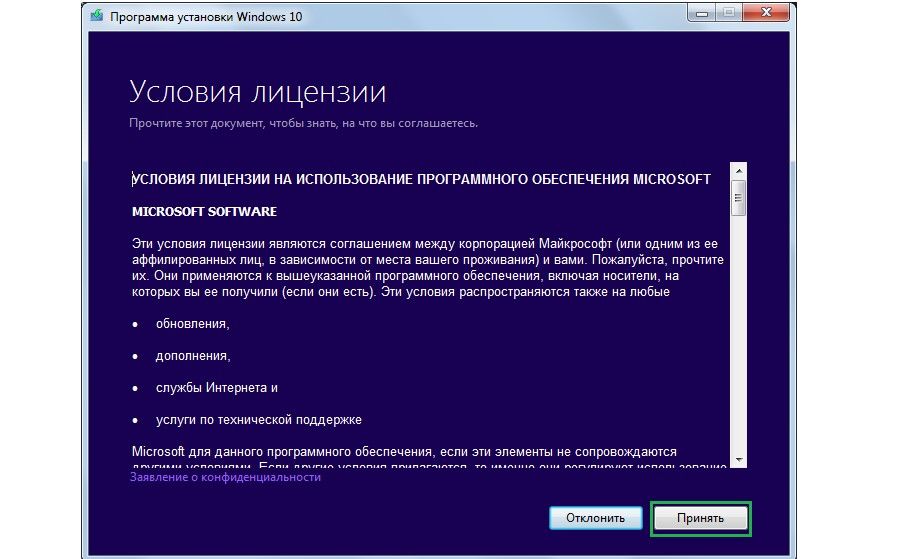Click the MICROSOFT SOFTWARE subheading
The height and width of the screenshot is (559, 905).
click(x=204, y=212)
